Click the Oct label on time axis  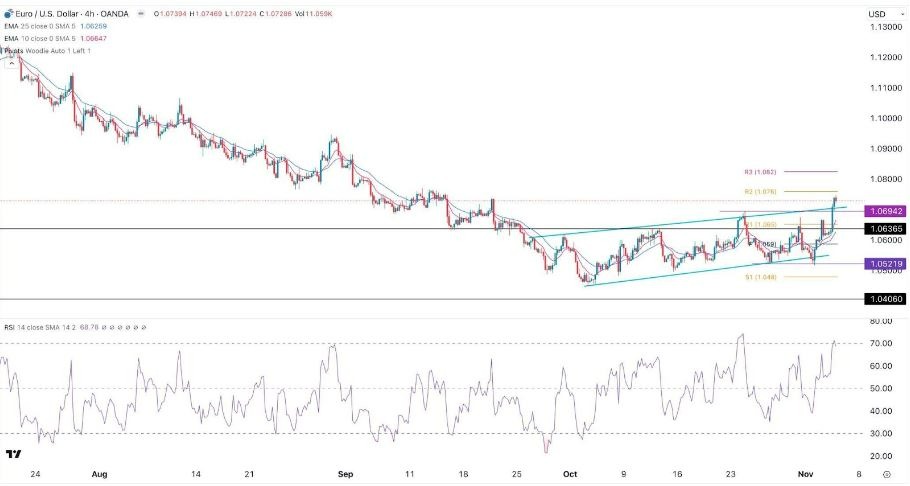pos(570,474)
